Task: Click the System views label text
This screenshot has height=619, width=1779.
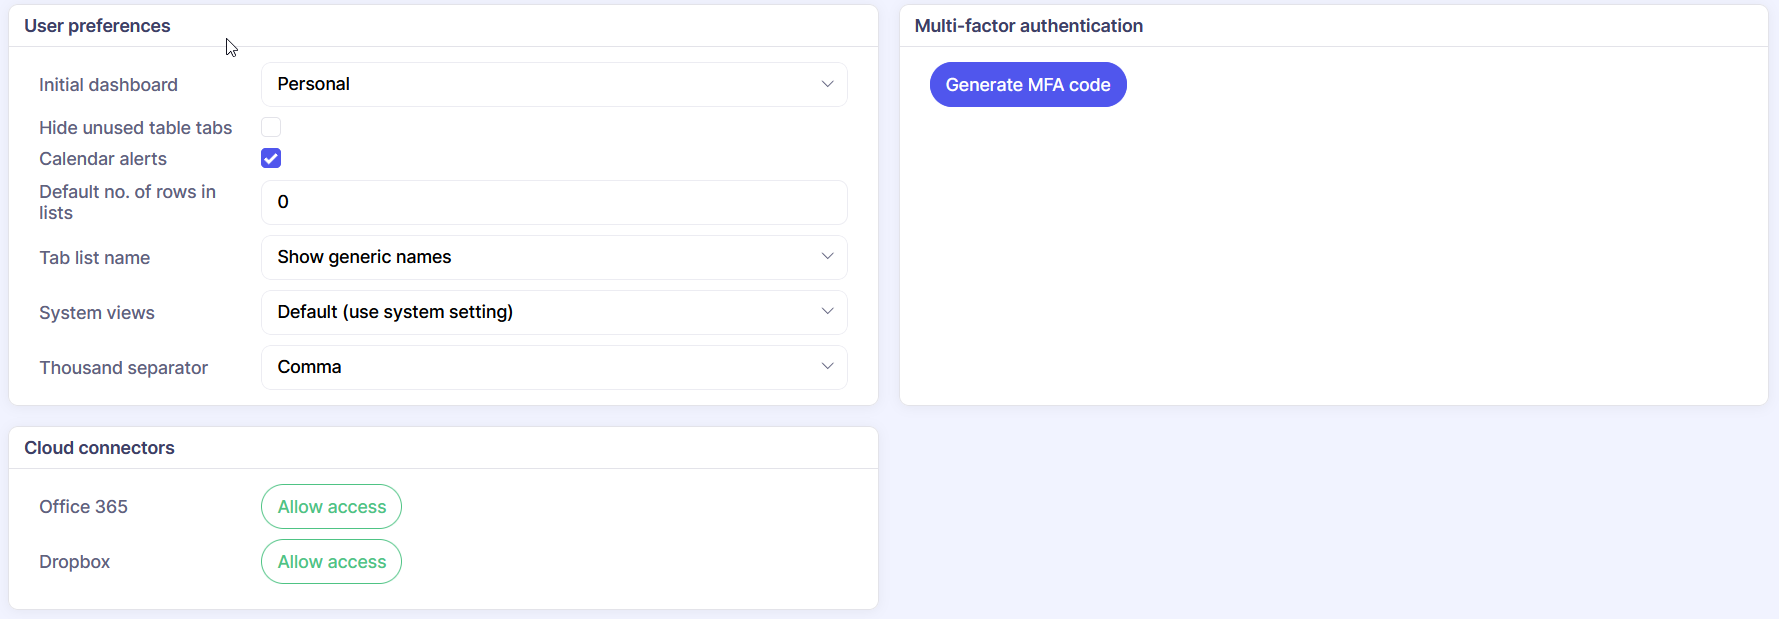Action: (97, 313)
